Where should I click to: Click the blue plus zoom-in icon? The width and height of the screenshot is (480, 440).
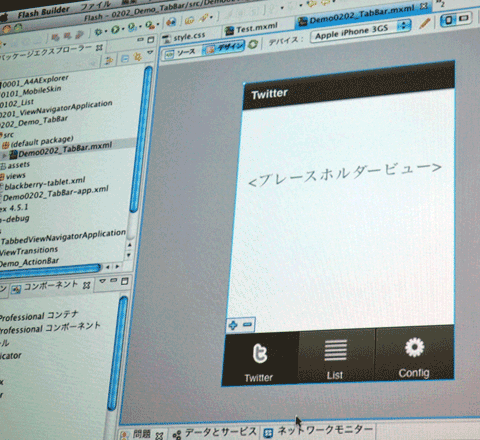(x=233, y=325)
